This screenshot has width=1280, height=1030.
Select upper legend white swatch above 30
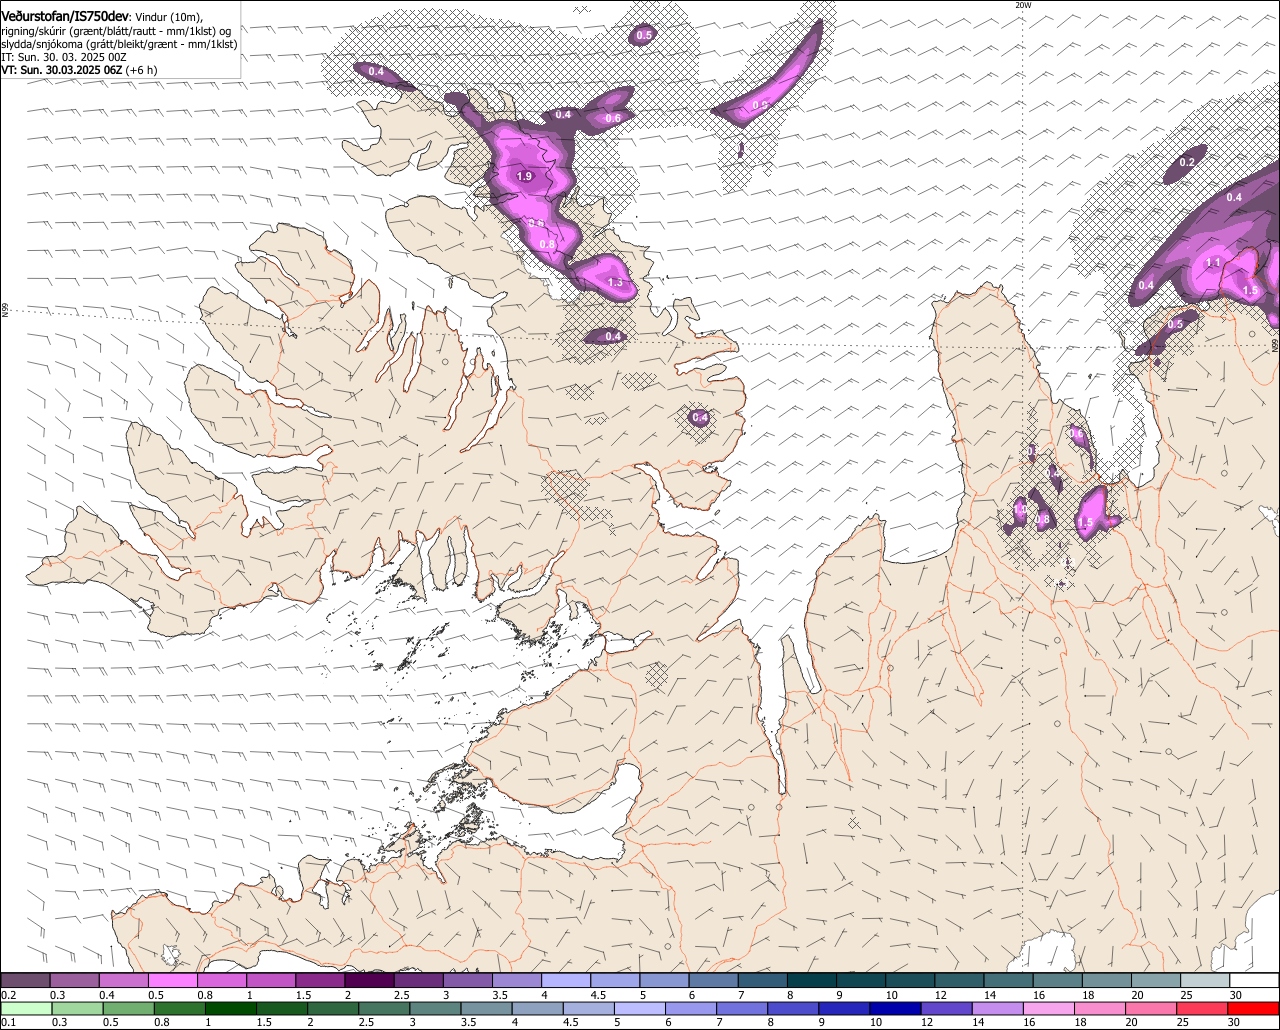[1255, 980]
